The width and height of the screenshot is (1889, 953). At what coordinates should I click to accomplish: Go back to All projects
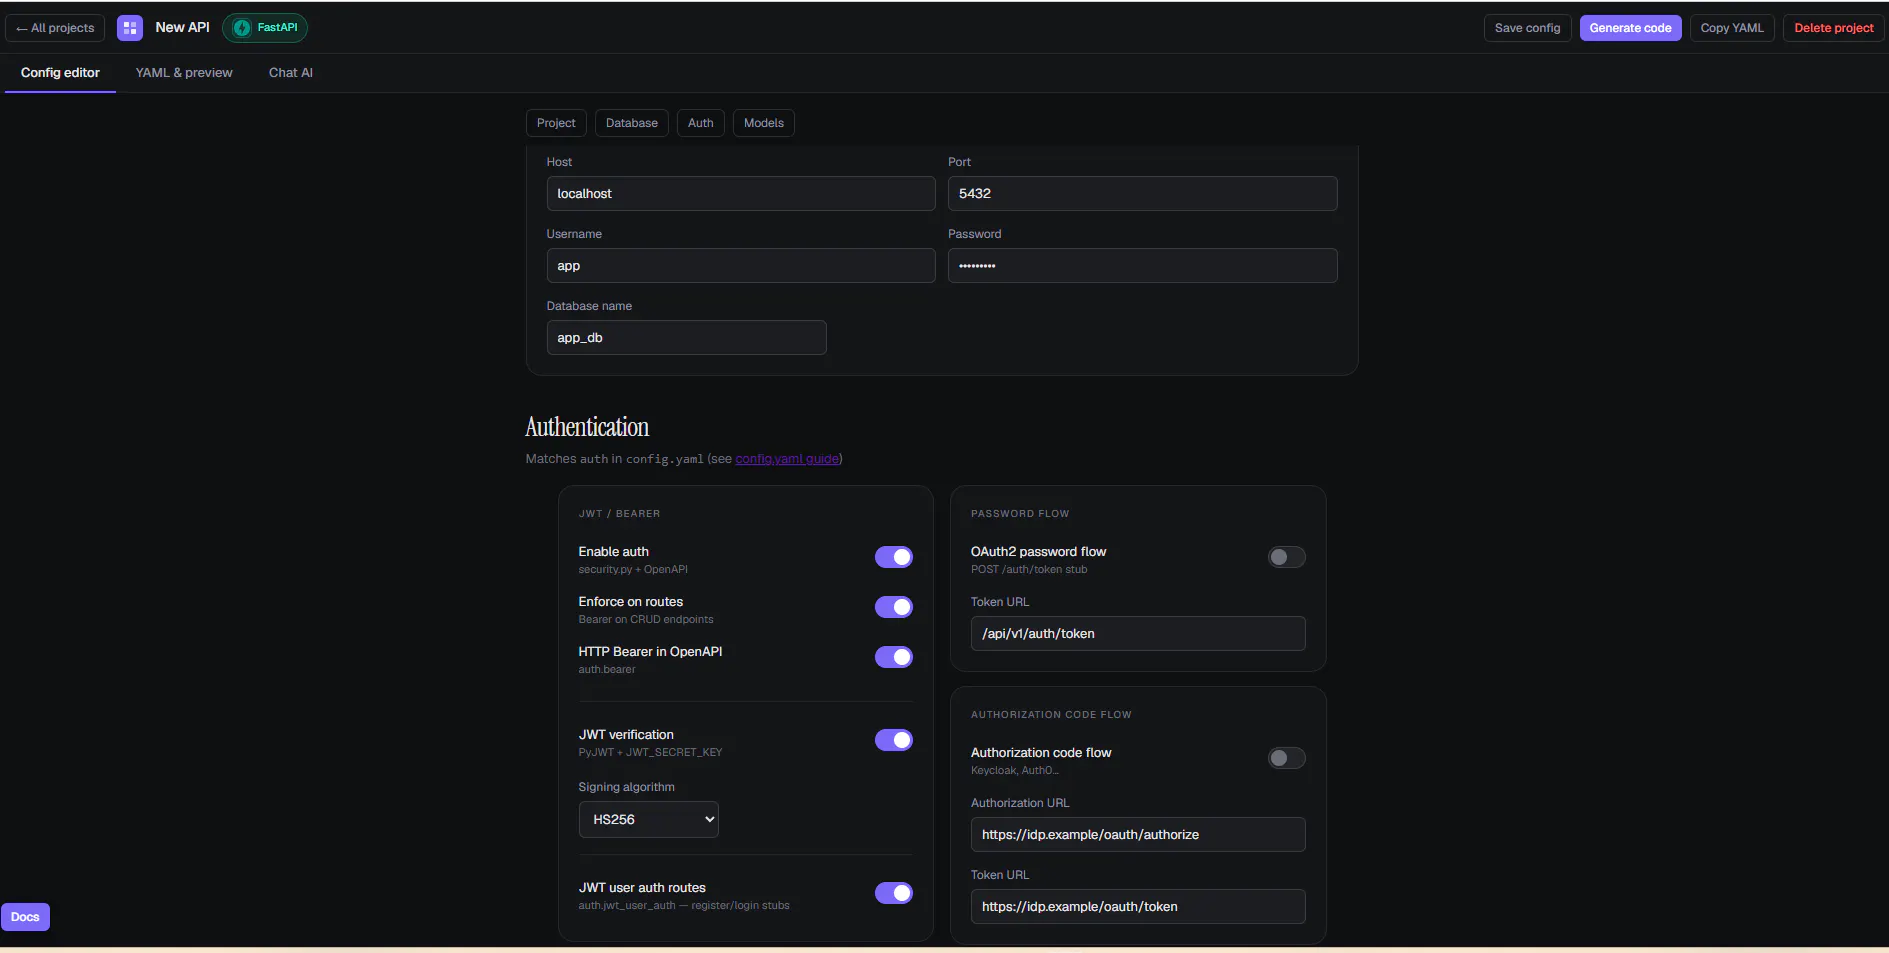tap(55, 28)
